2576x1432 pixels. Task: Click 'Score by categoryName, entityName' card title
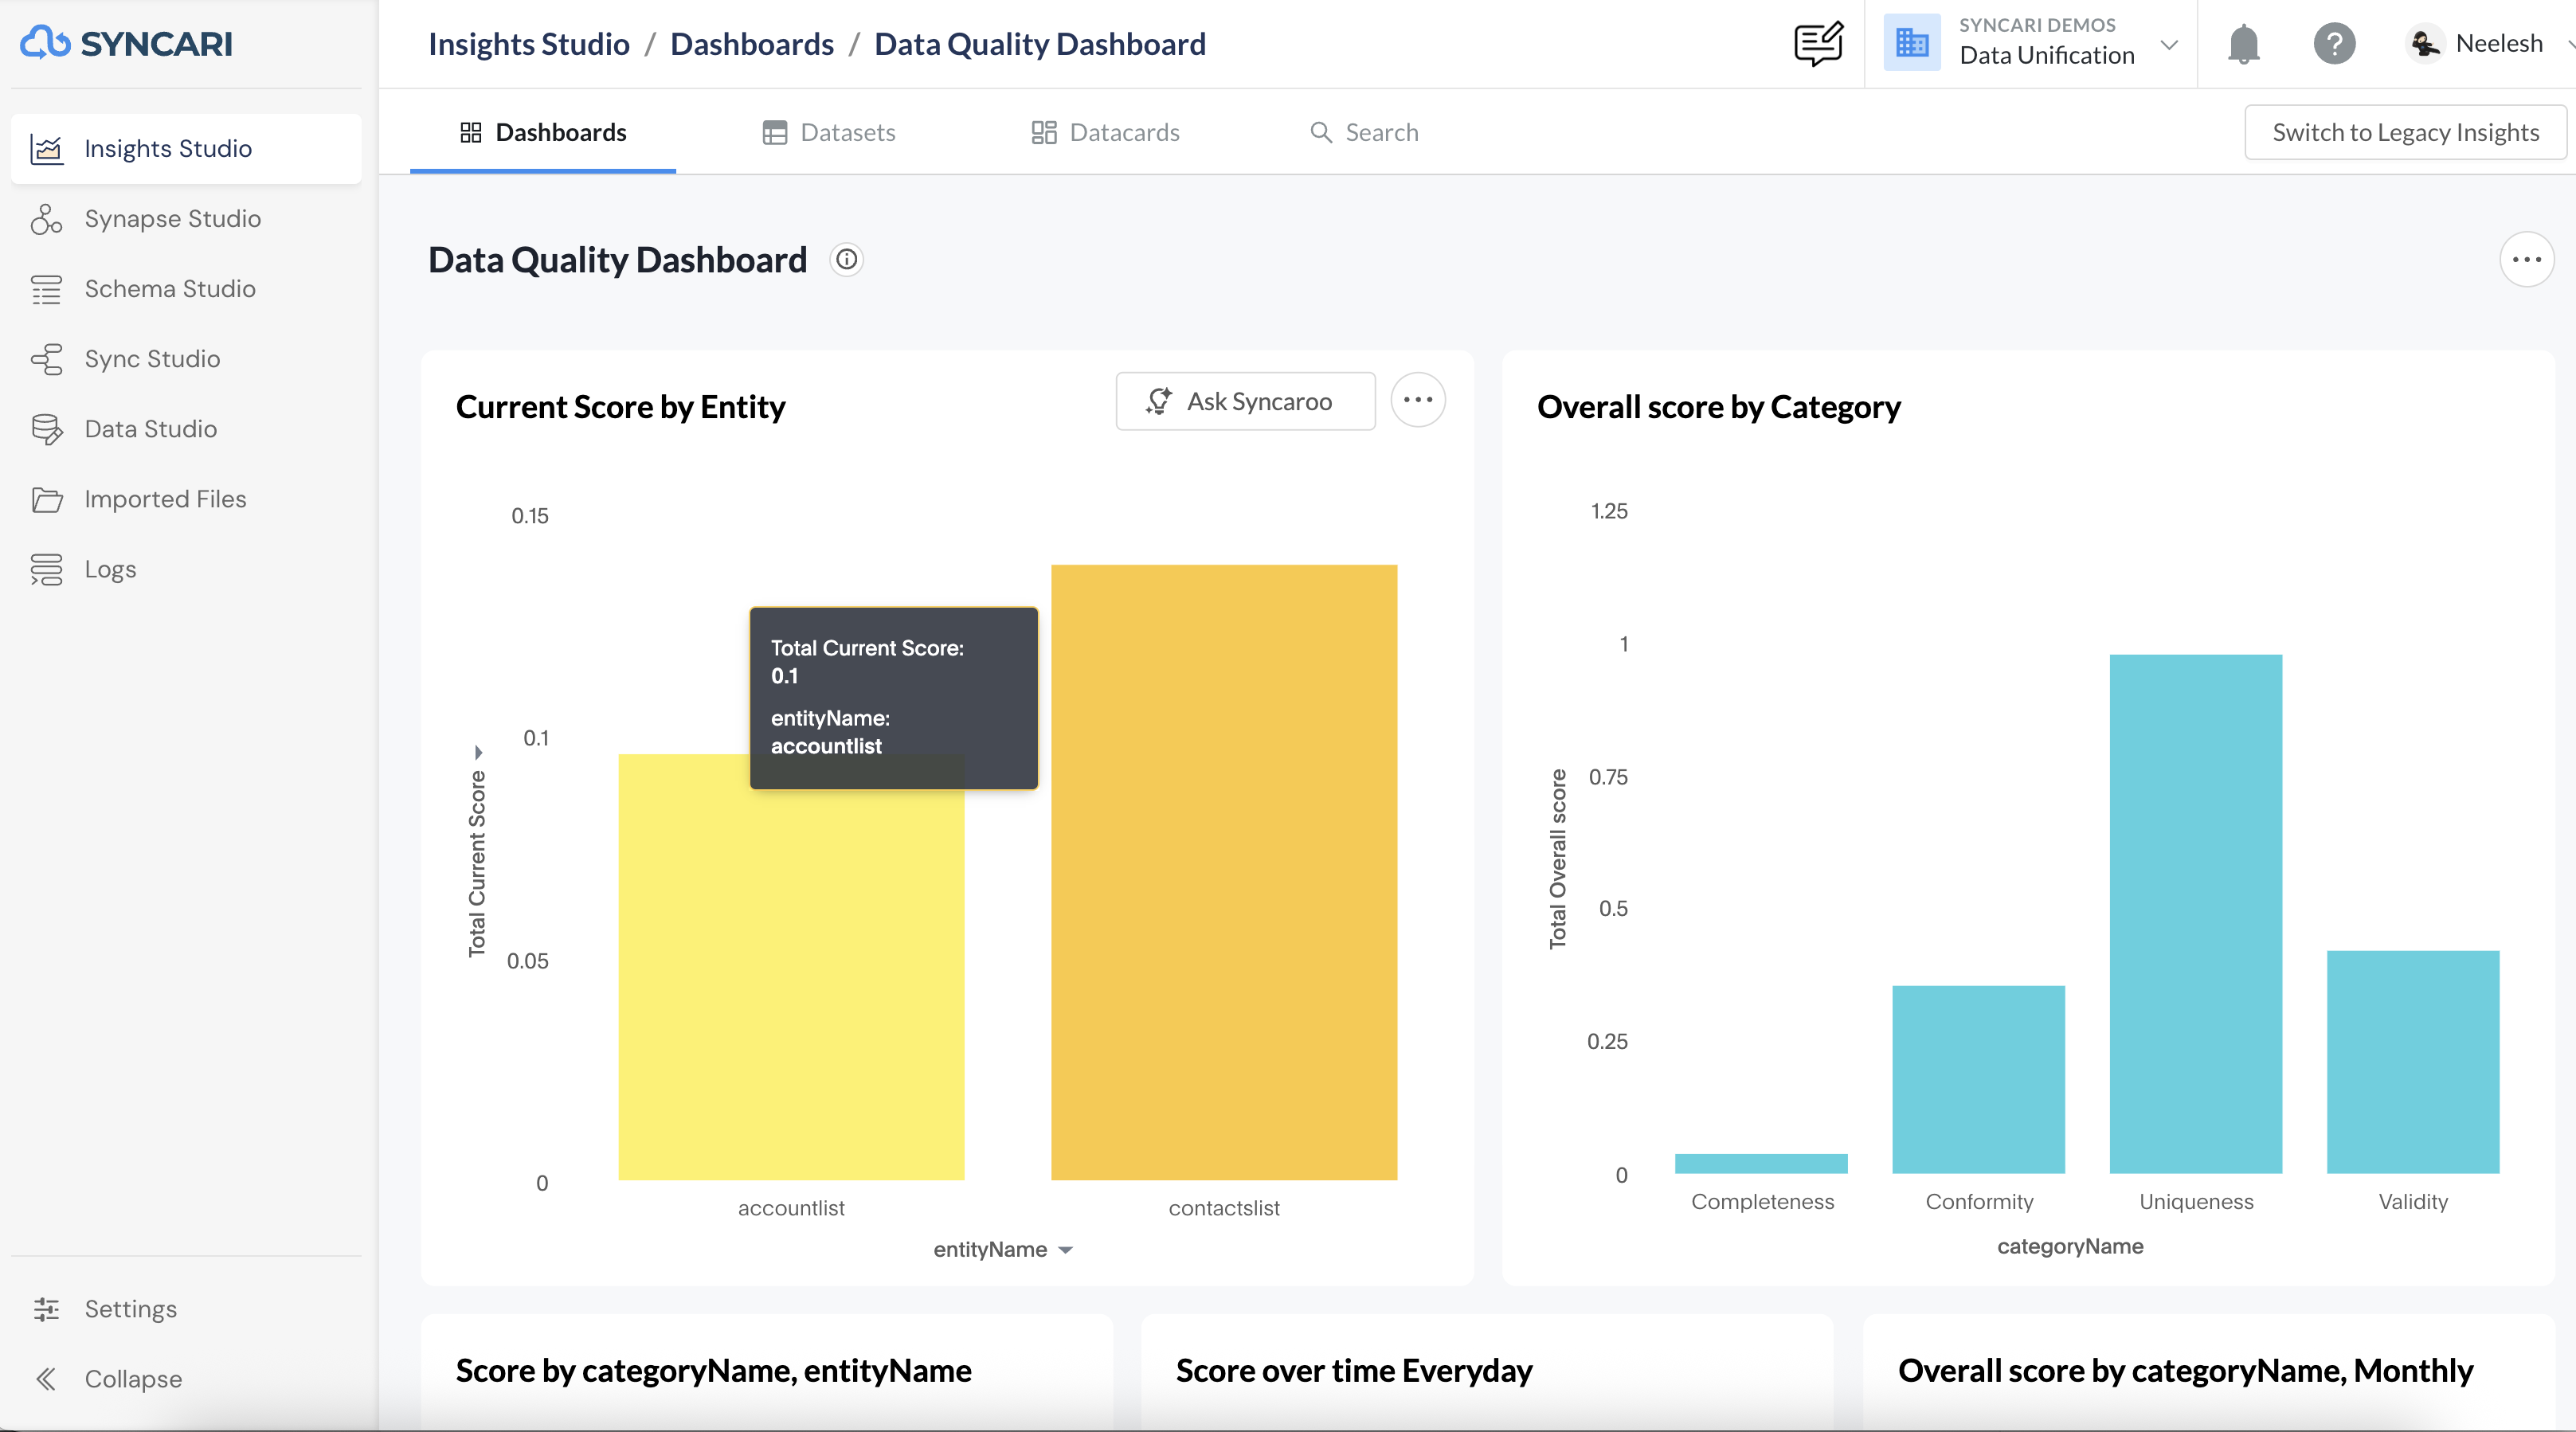(713, 1370)
